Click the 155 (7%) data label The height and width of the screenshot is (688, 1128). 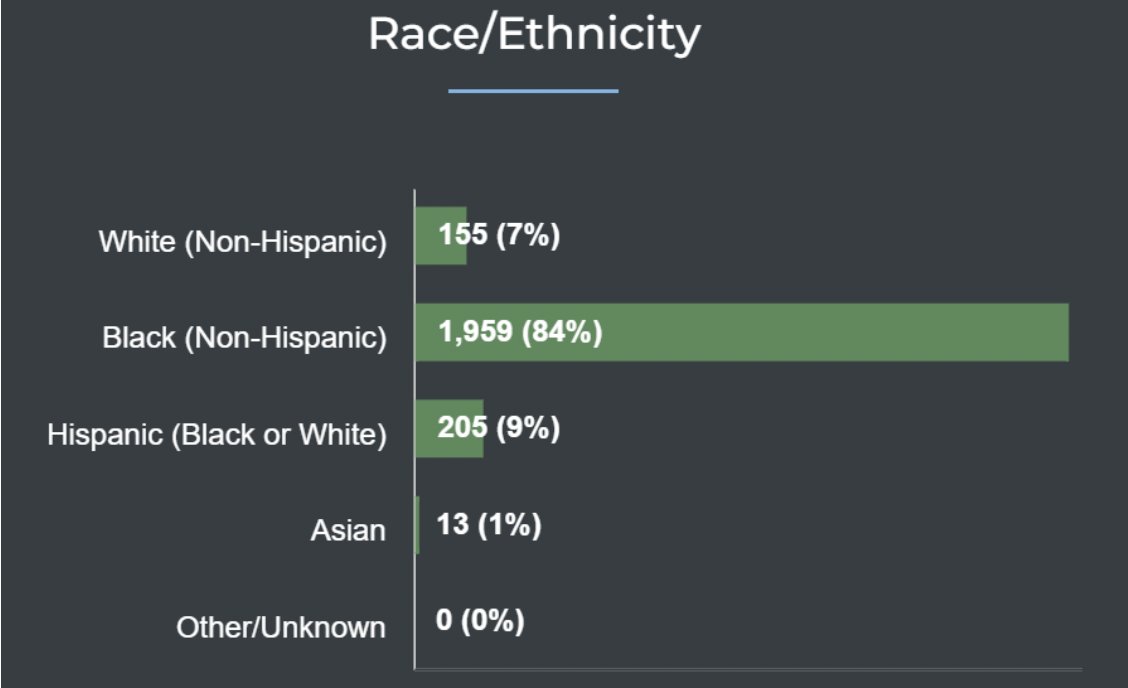pyautogui.click(x=499, y=235)
